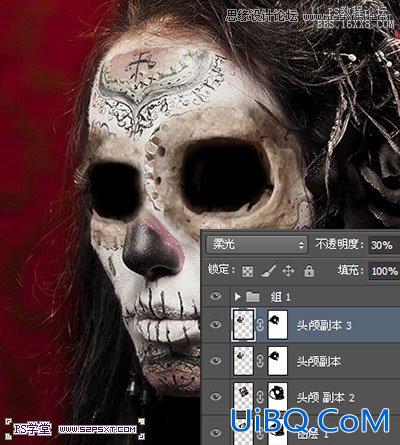Select mask thumbnail of 头颅 副本 2
Viewport: 400px width, 445px height.
278,397
